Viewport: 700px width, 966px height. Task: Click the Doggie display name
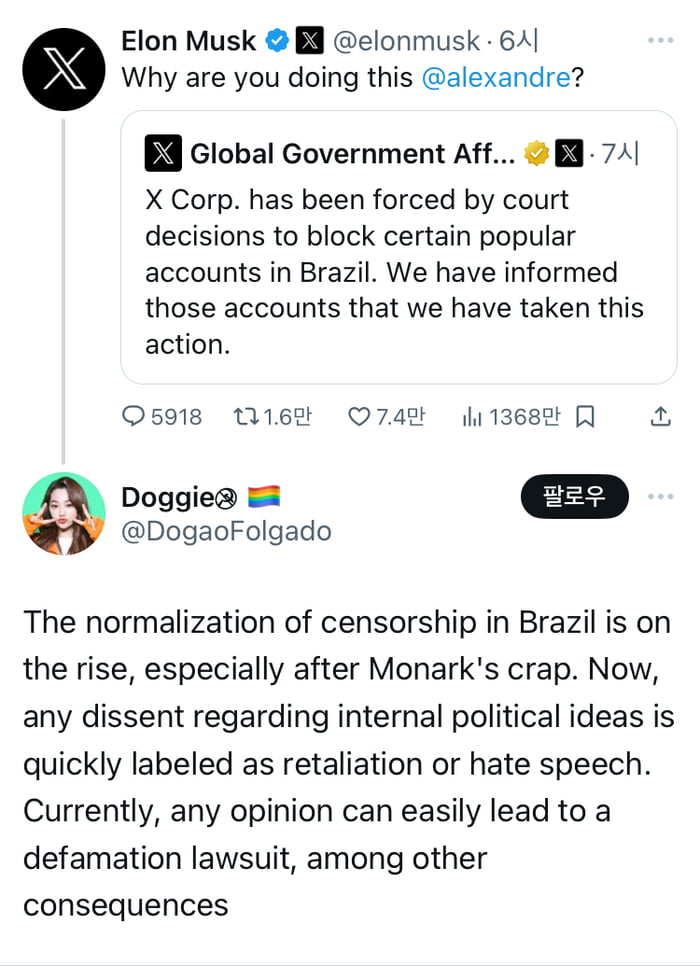(x=166, y=497)
